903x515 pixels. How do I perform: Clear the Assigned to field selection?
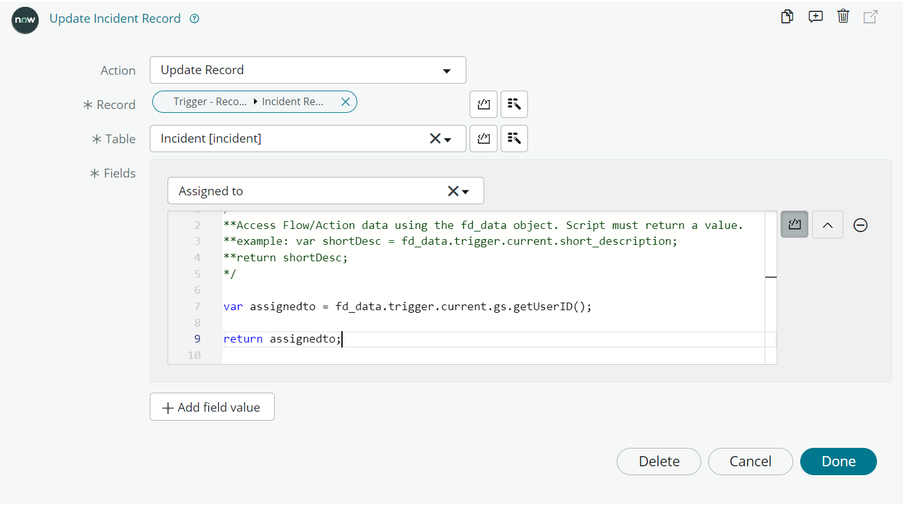click(x=453, y=191)
